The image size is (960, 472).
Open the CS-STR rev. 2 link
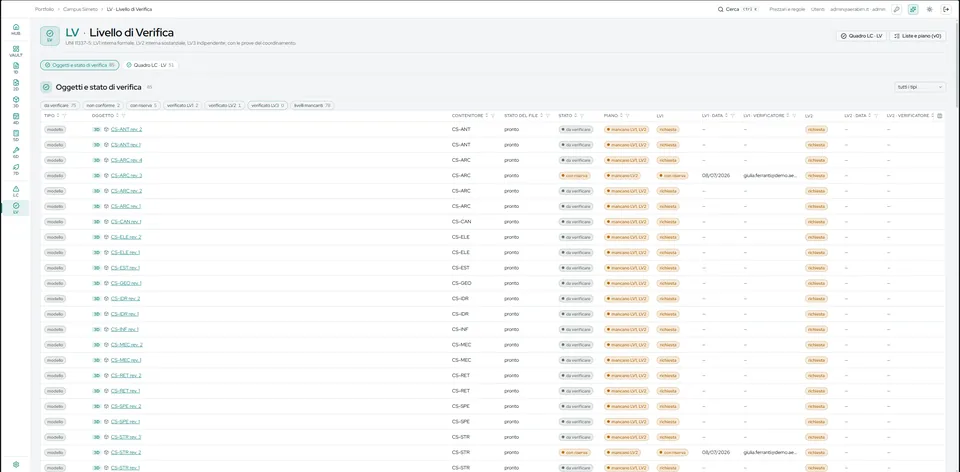pyautogui.click(x=126, y=452)
